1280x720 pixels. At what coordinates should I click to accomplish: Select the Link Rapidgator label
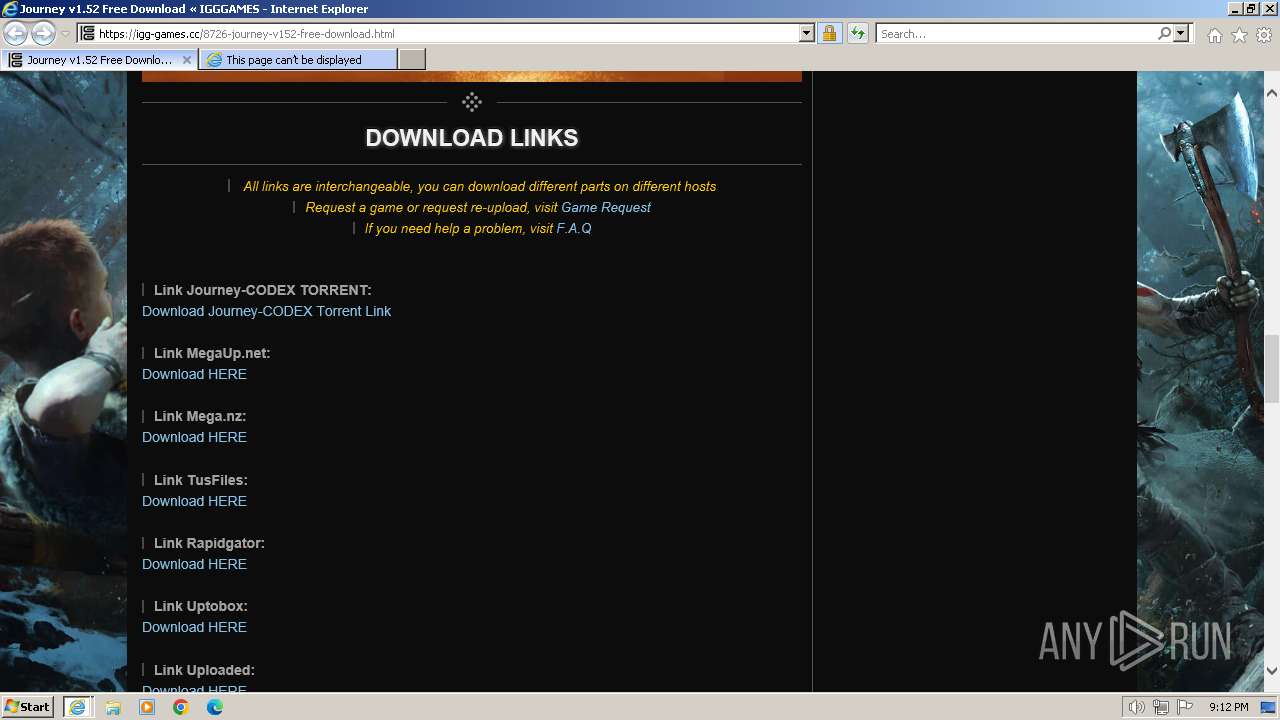tap(209, 543)
